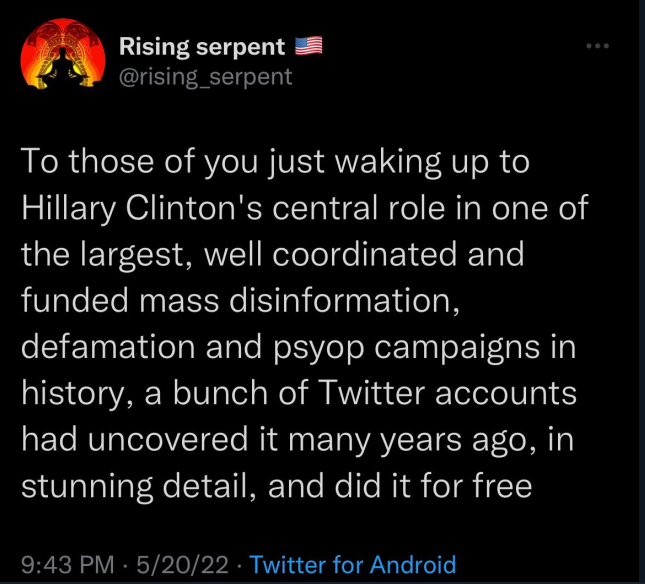The height and width of the screenshot is (584, 645).
Task: Click the American flag emoji beside name
Action: tap(309, 46)
